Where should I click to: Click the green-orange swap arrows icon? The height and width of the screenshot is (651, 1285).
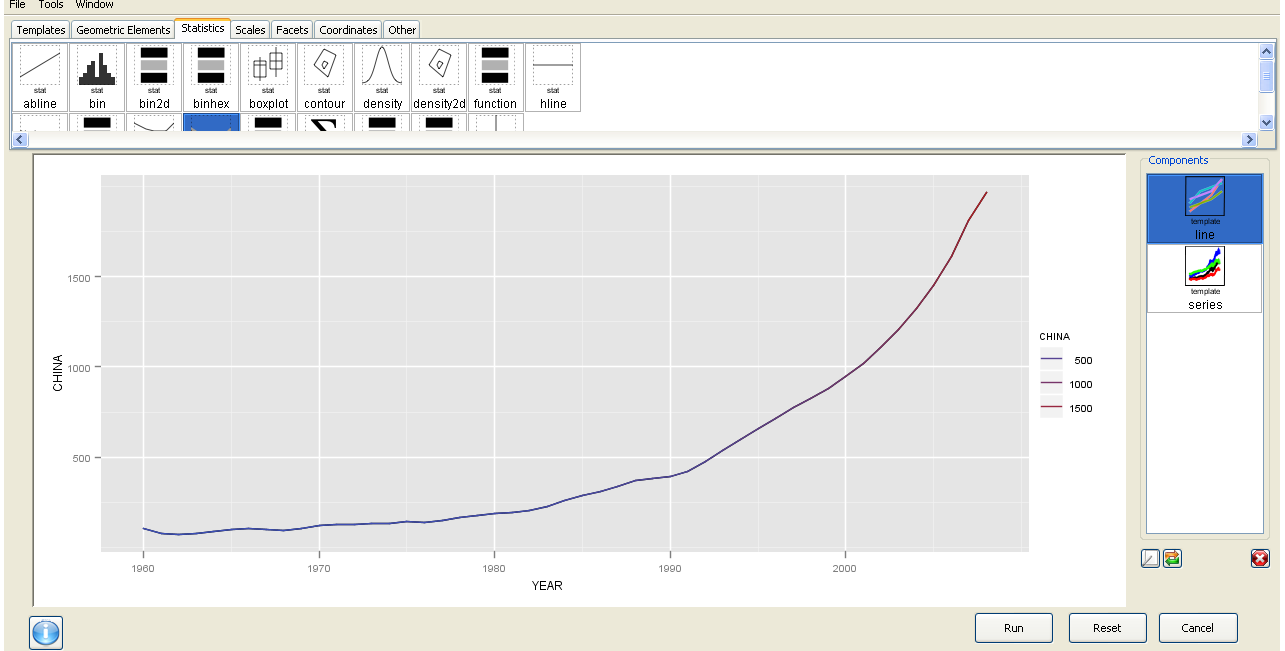pos(1172,558)
